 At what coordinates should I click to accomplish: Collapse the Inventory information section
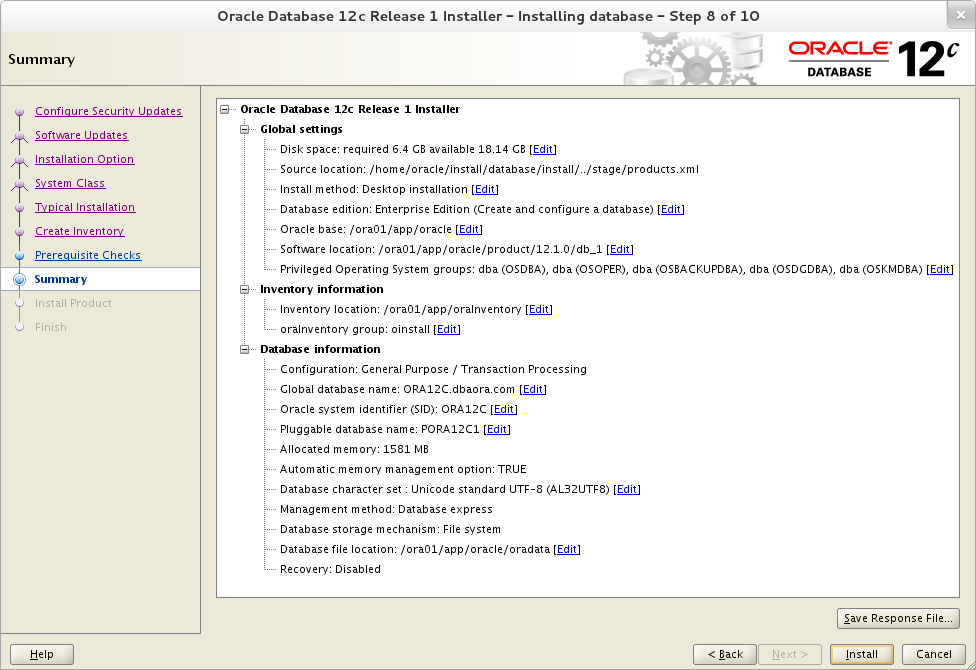(245, 290)
